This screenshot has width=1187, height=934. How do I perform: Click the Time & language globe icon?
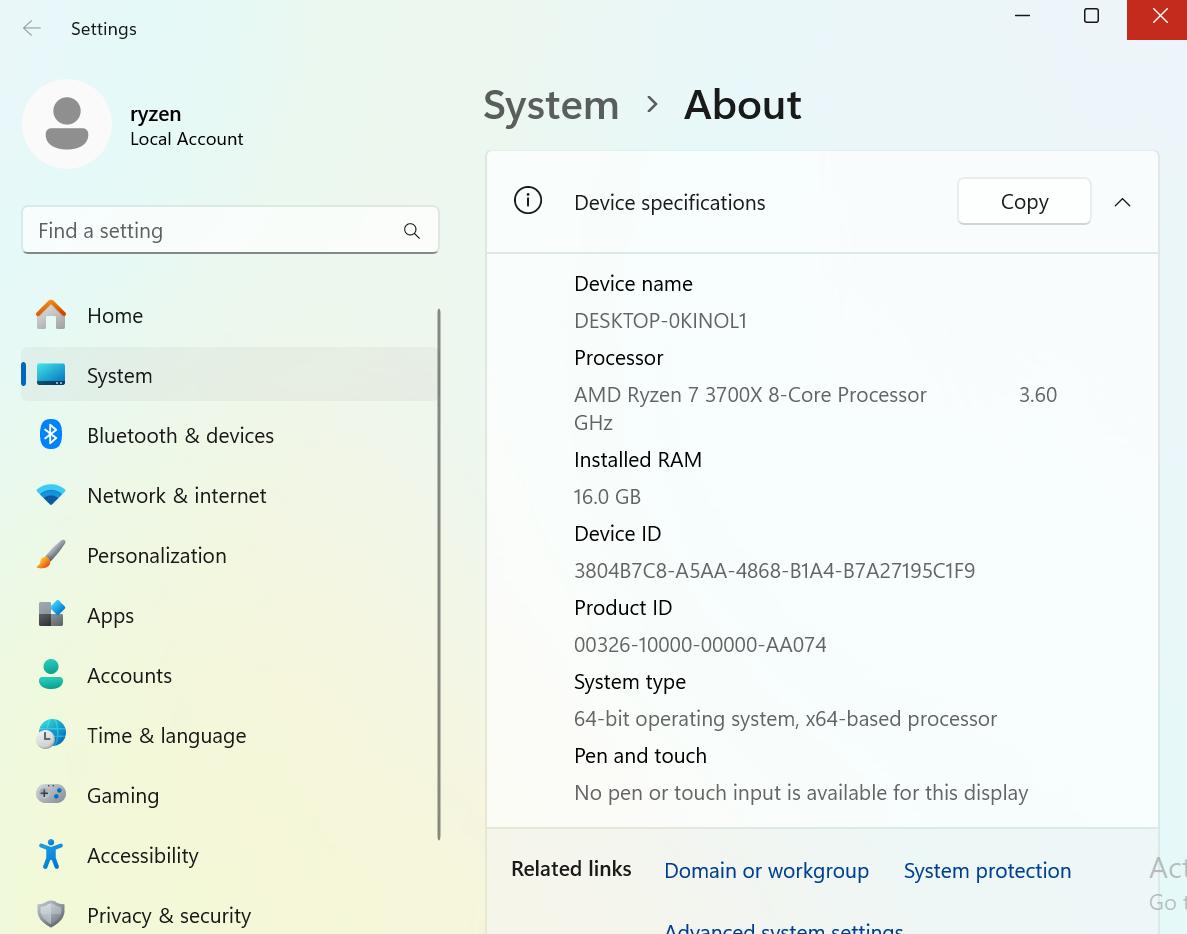(51, 734)
